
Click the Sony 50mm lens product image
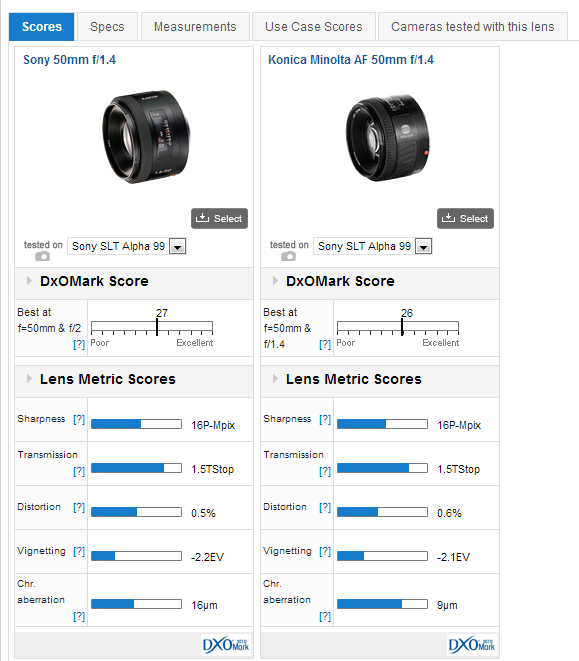coord(146,137)
